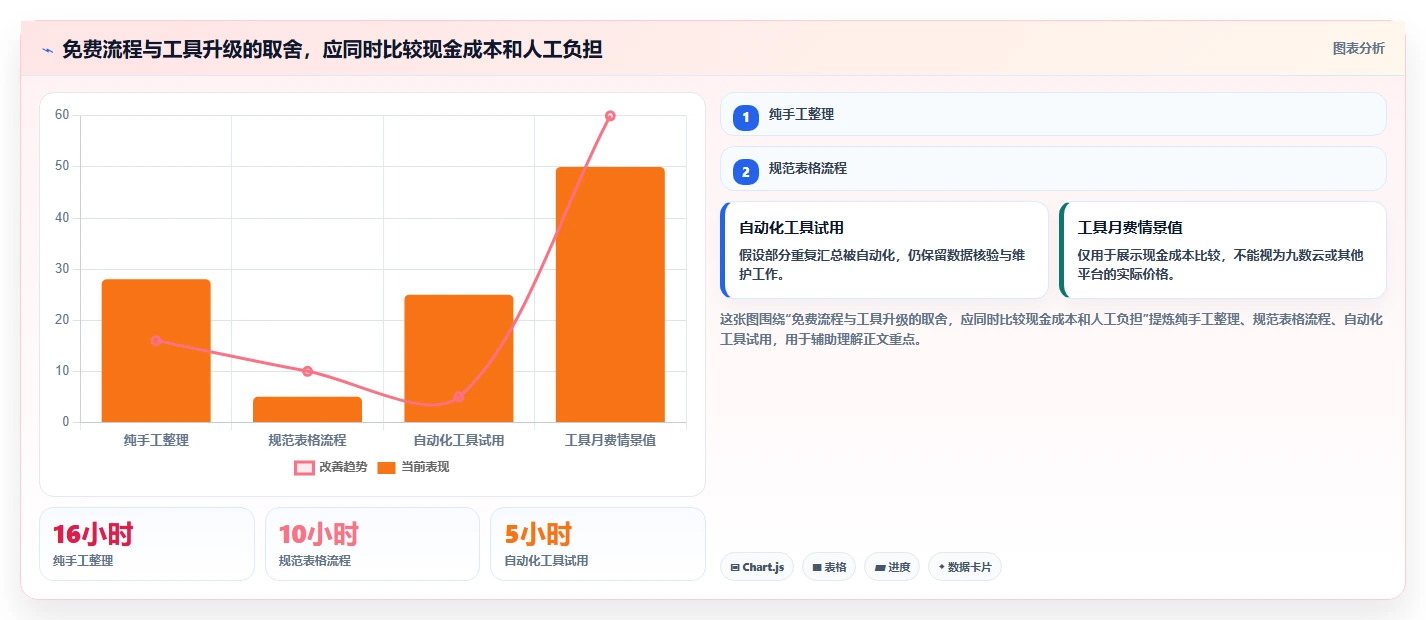This screenshot has height=620, width=1426.
Task: Click the pink 改善趋势 legend swatch
Action: (x=304, y=467)
